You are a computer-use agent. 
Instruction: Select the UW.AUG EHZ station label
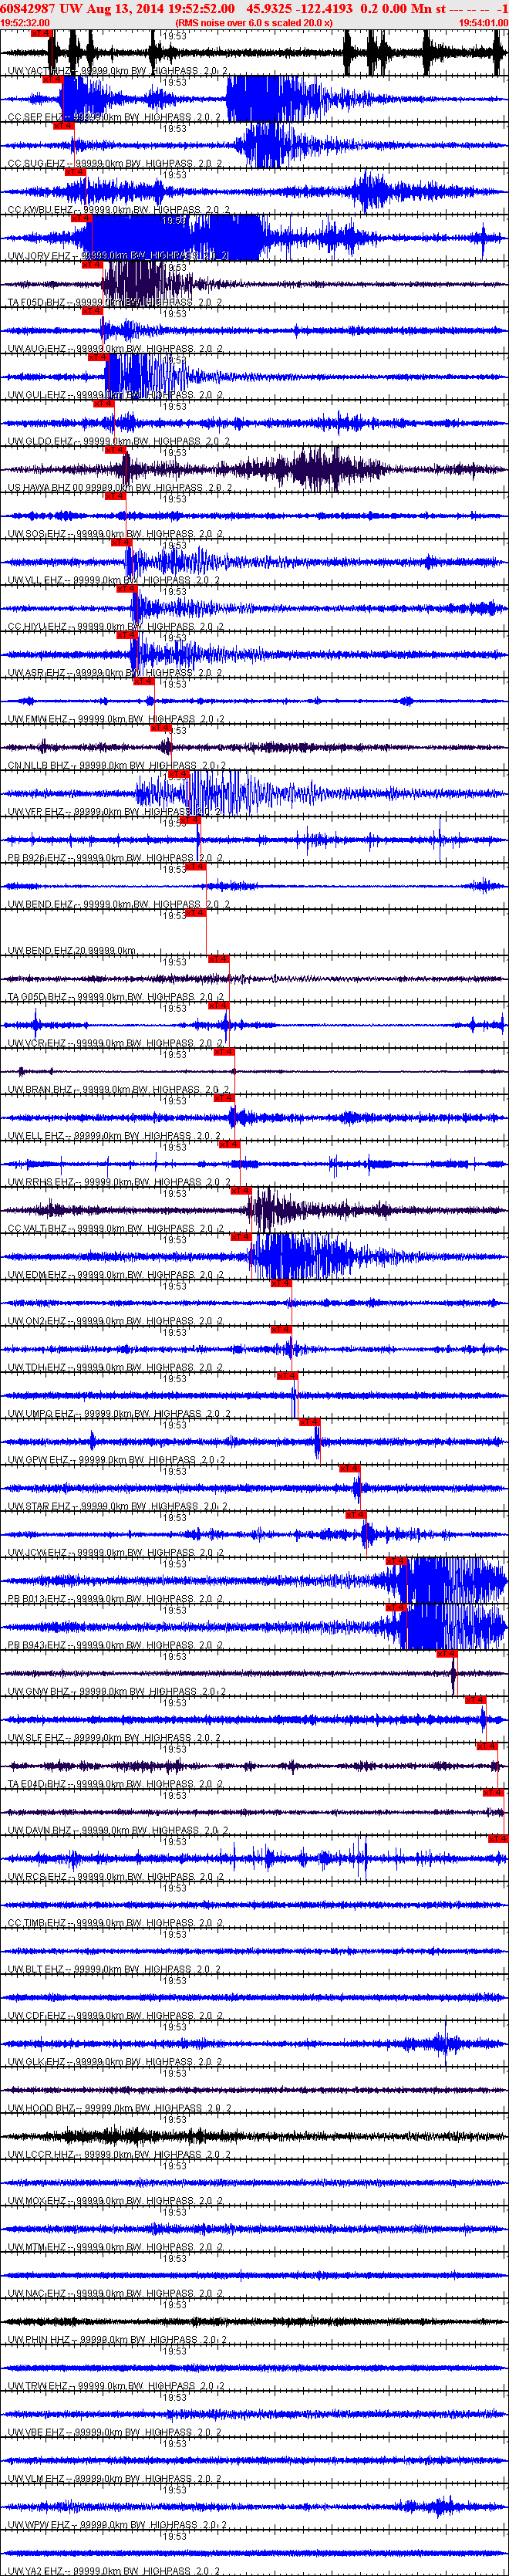point(115,349)
